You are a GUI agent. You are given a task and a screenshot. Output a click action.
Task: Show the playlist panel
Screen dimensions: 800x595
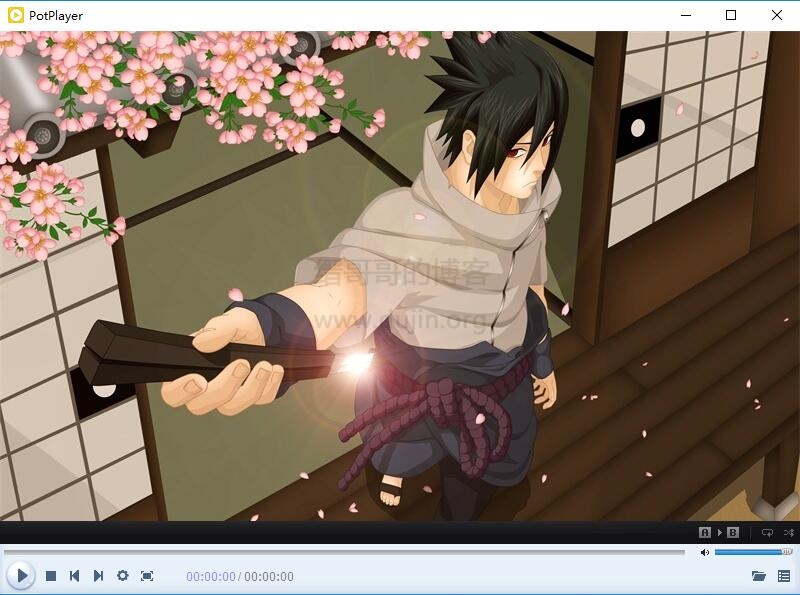click(x=784, y=576)
